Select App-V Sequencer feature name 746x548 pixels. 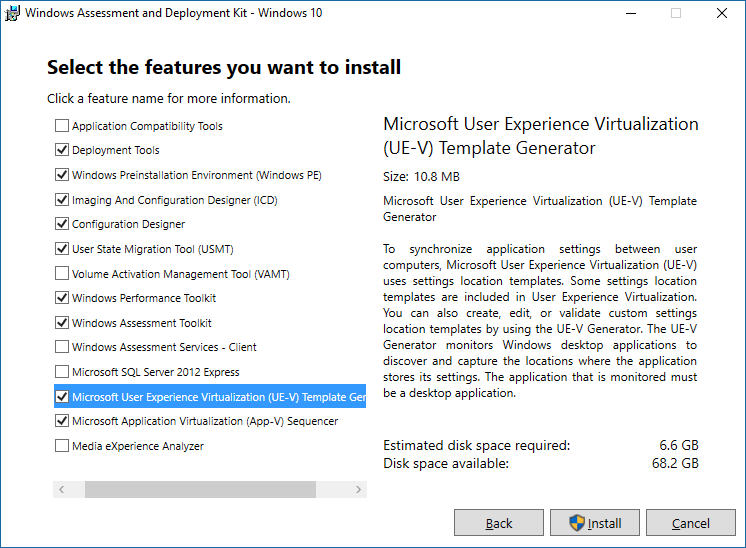point(205,421)
